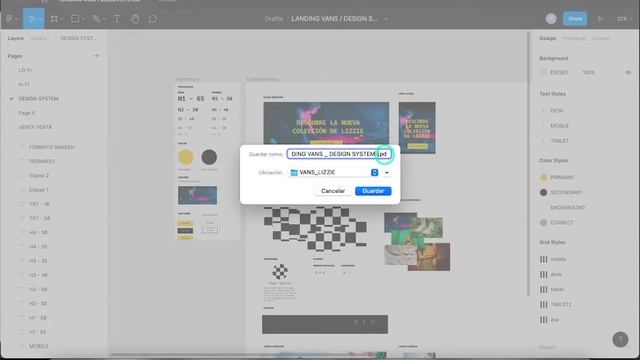
Task: Click the Cancelar button
Action: coord(333,191)
